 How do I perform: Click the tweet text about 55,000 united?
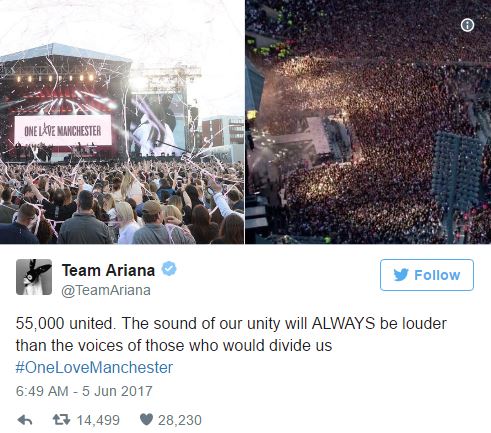pos(231,334)
